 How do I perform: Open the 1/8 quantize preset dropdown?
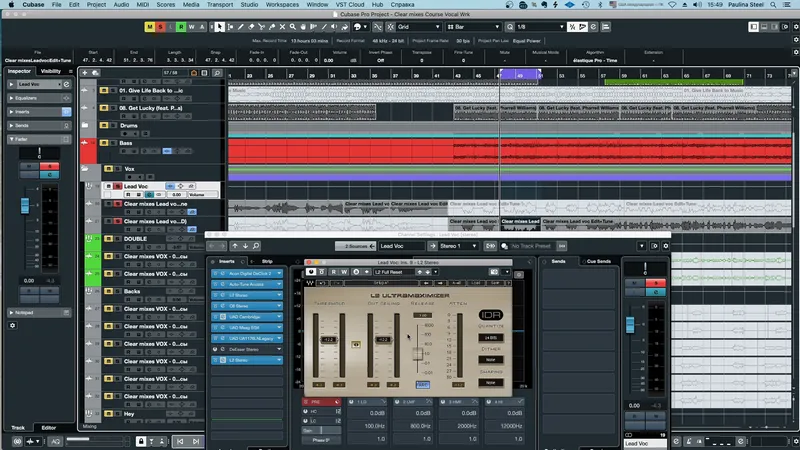point(540,27)
